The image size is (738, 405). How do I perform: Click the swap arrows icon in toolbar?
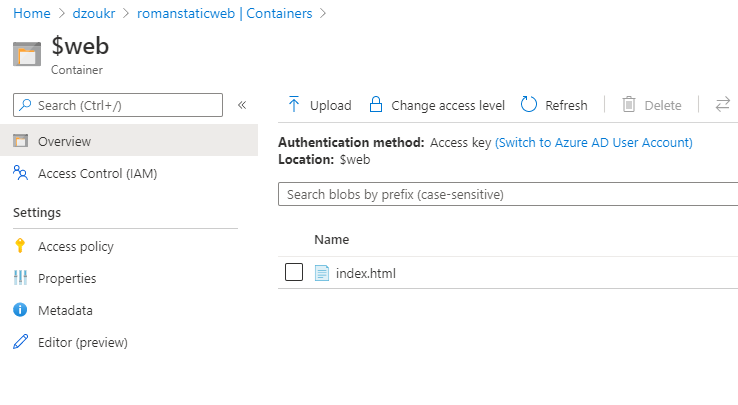pos(722,105)
